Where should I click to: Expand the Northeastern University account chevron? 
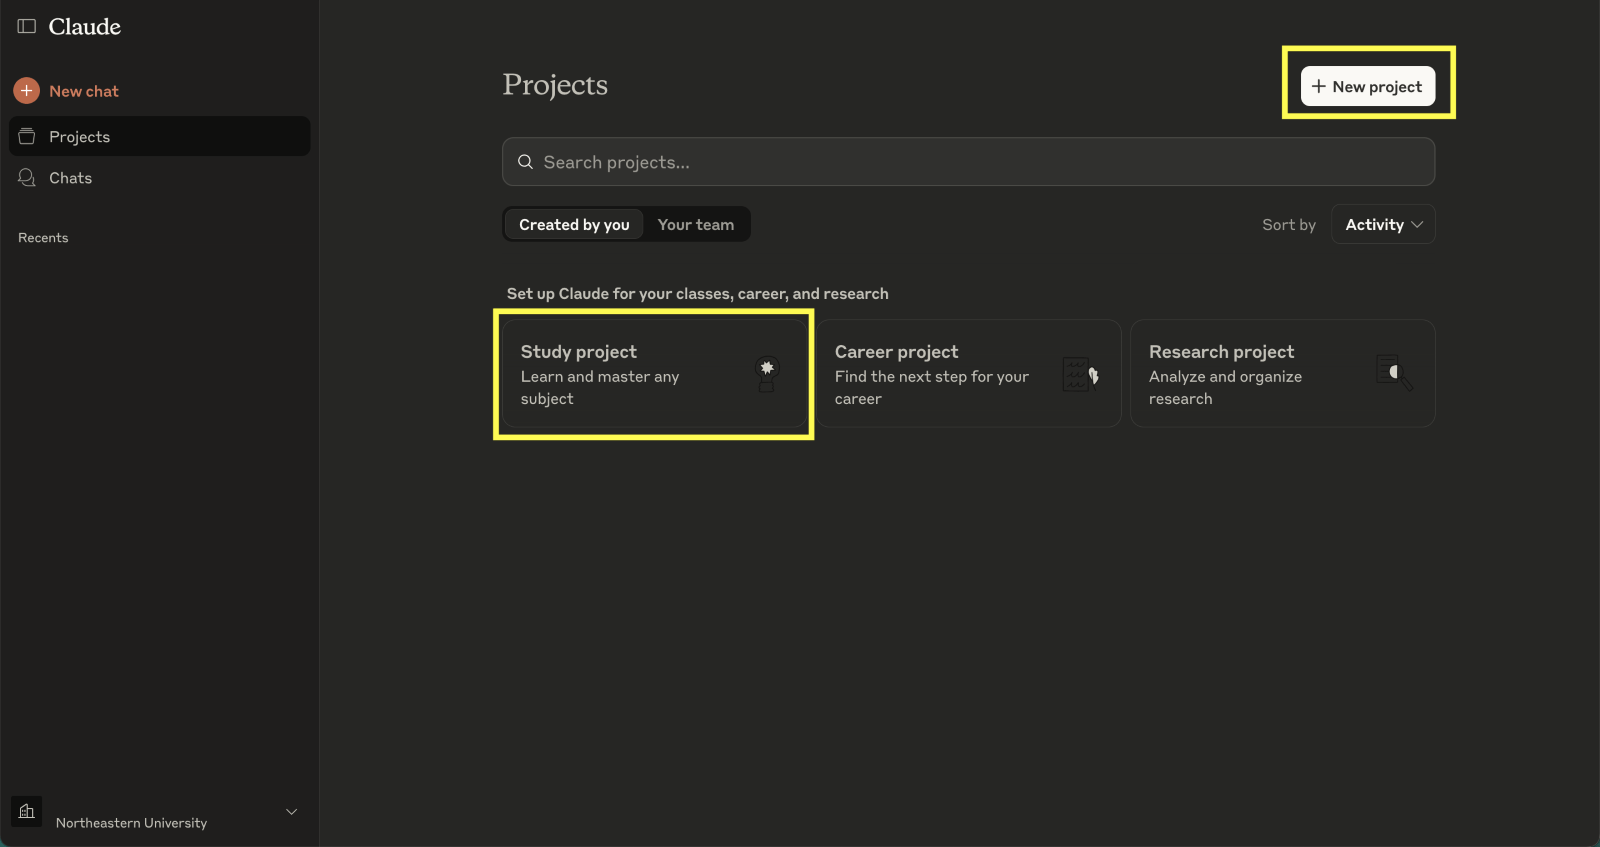tap(292, 811)
